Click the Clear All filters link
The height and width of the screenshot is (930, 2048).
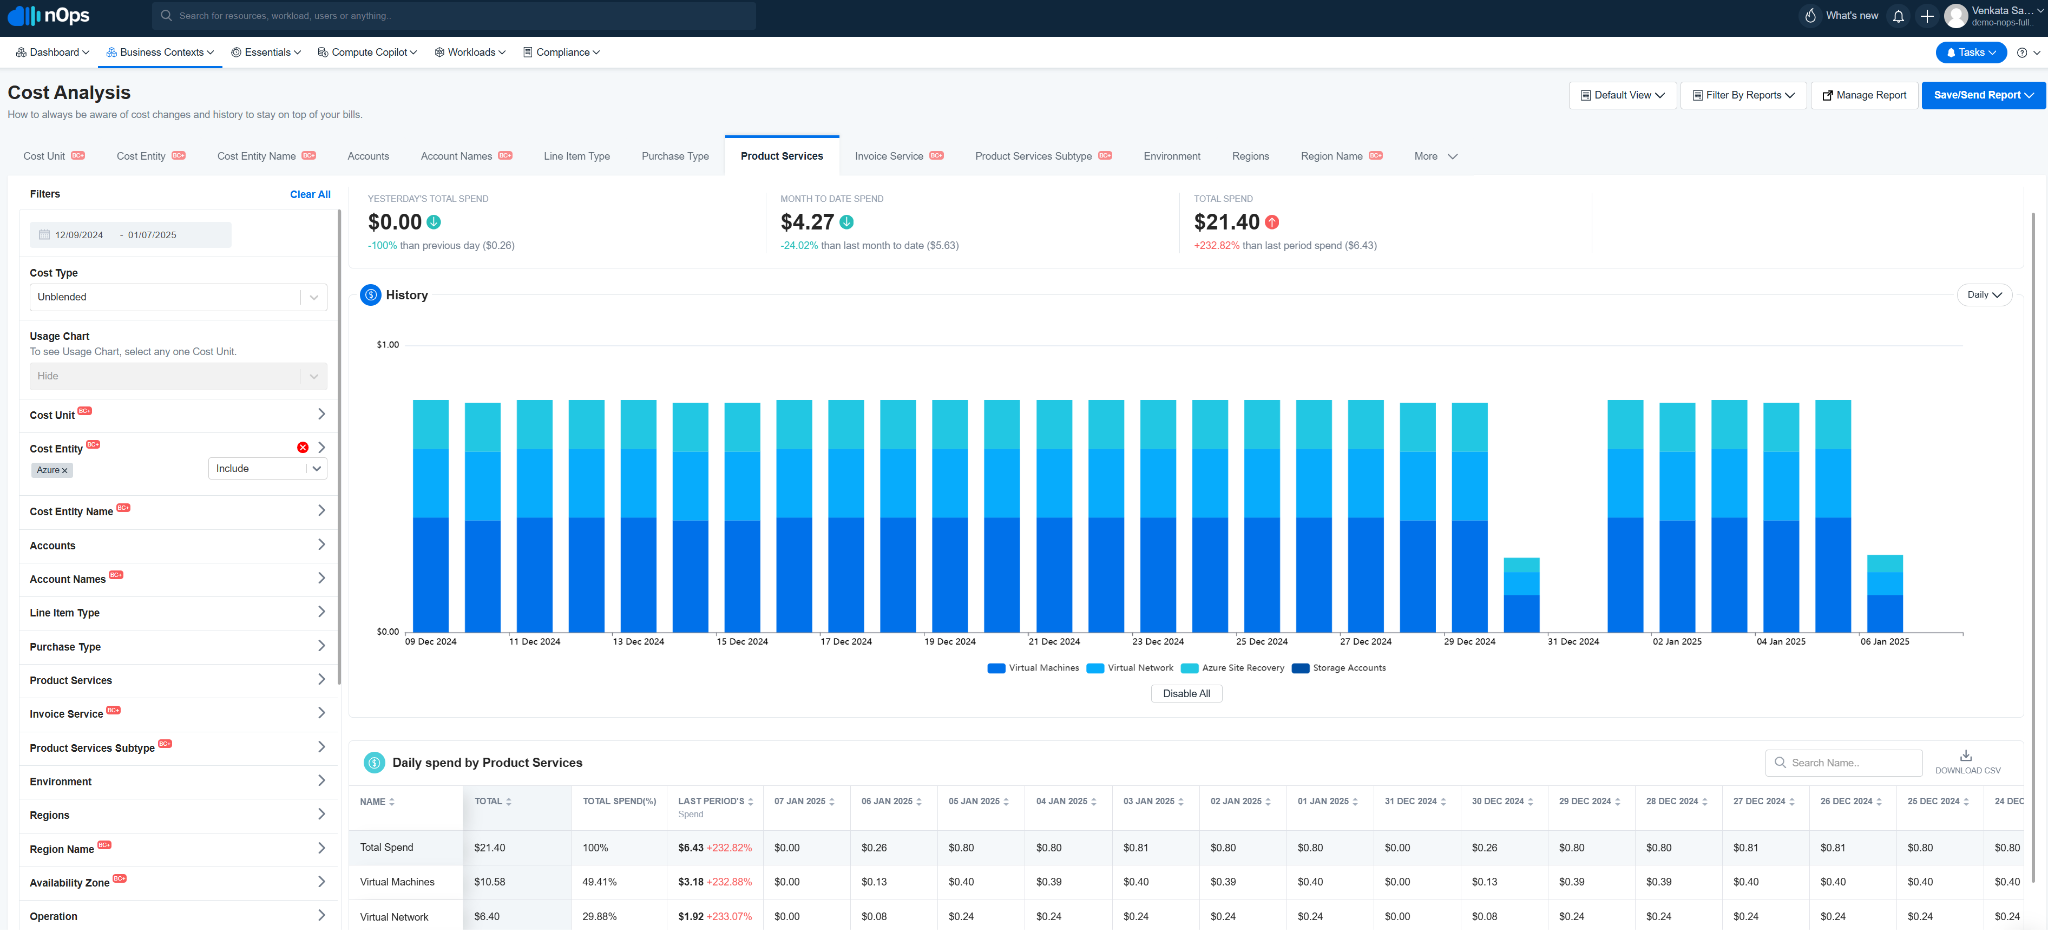click(310, 195)
